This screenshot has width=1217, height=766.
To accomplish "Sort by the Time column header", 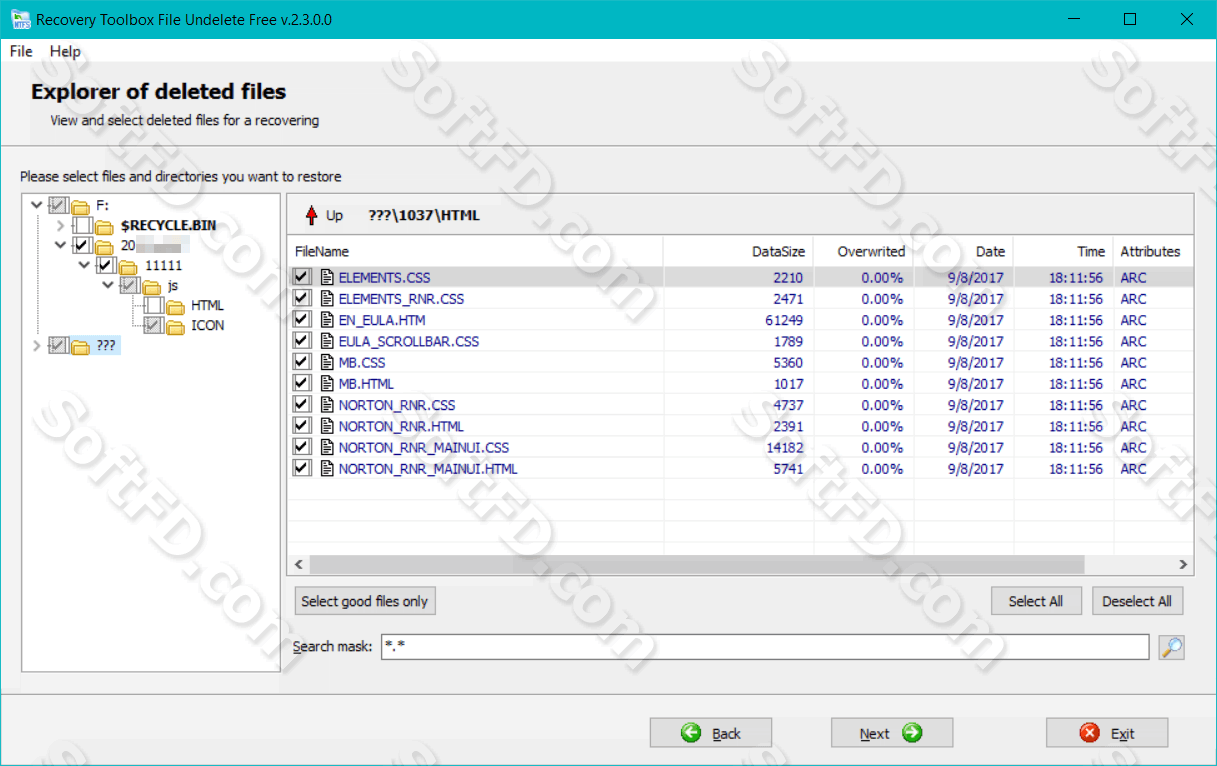I will pos(1063,251).
